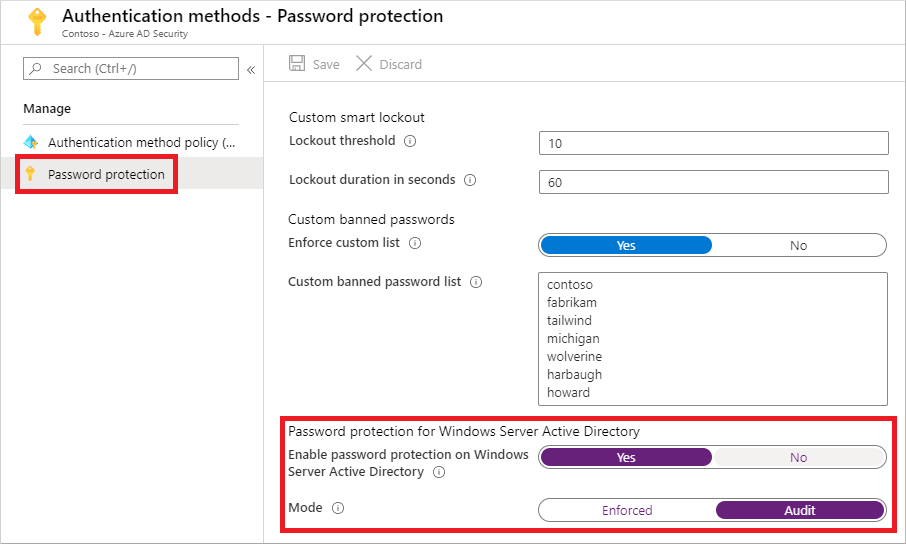Select Audit mode option
The height and width of the screenshot is (544, 906).
point(800,510)
